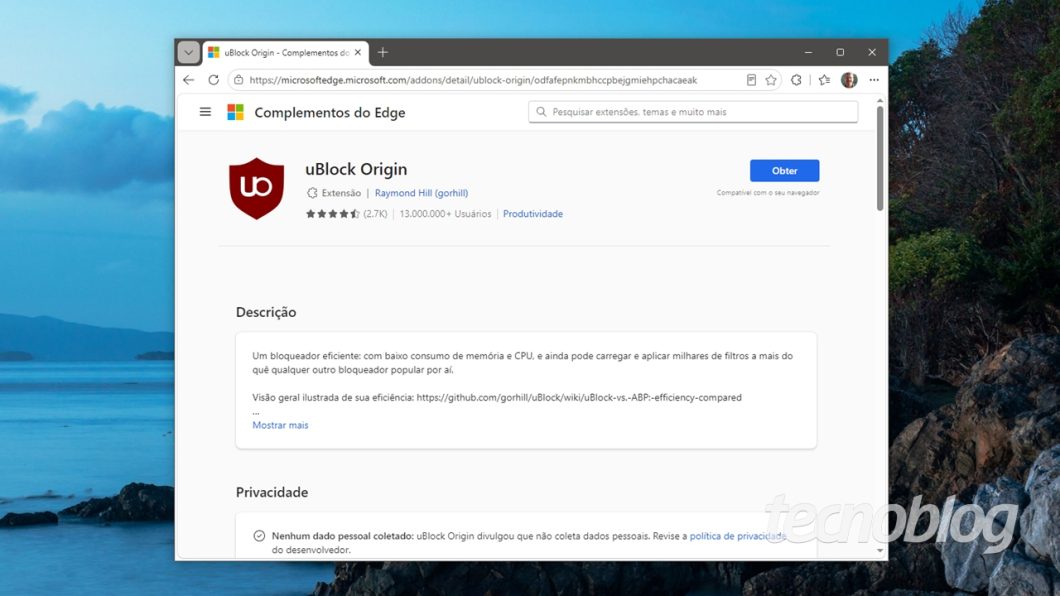This screenshot has width=1060, height=596.
Task: Click the Extensão label icon
Action: pos(312,193)
